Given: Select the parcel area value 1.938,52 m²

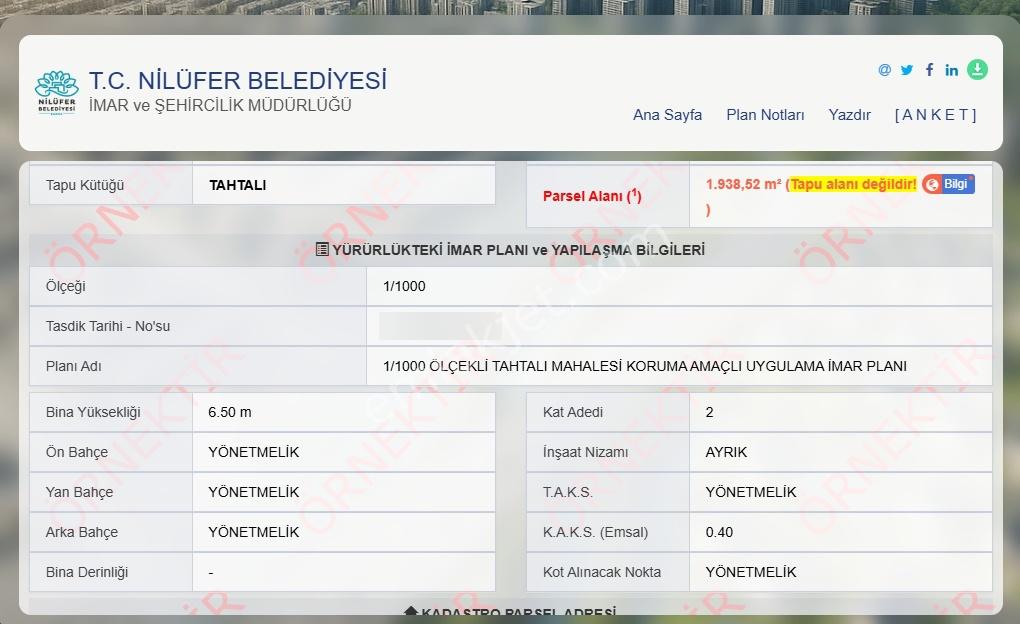Looking at the screenshot, I should click(x=743, y=184).
